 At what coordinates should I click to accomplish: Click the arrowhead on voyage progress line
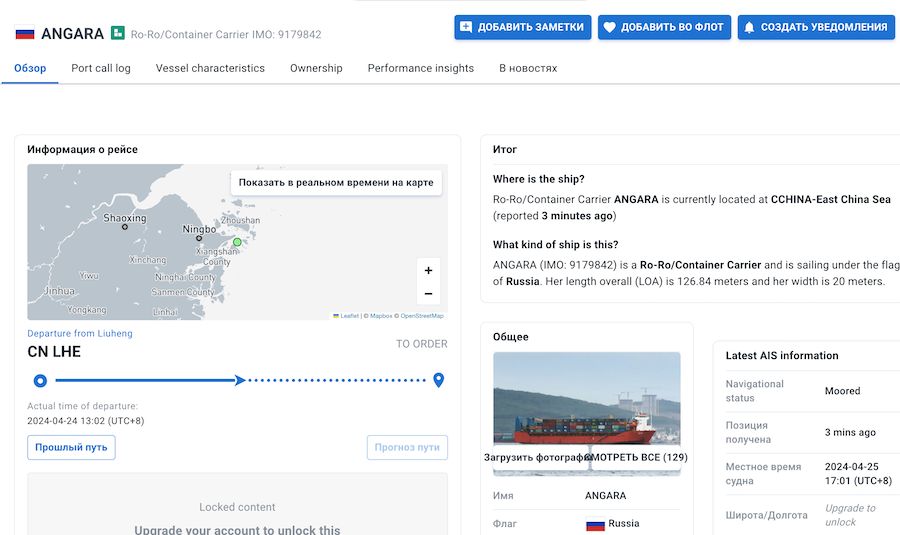[x=240, y=380]
